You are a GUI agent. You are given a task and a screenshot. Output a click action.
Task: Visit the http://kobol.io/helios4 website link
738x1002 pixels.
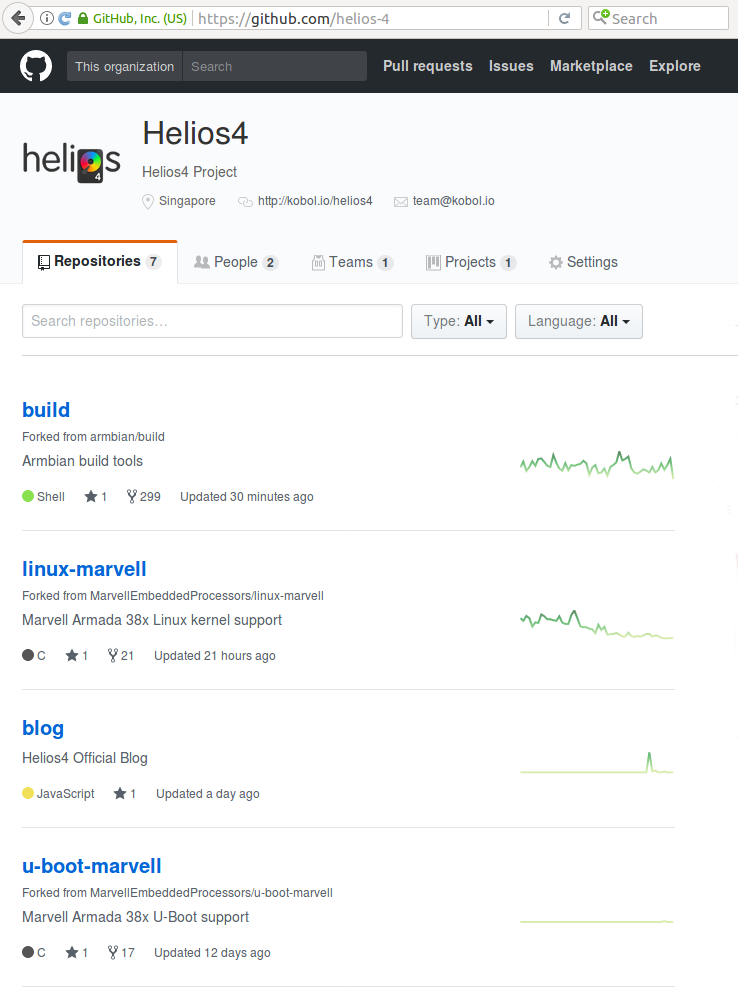tap(315, 201)
